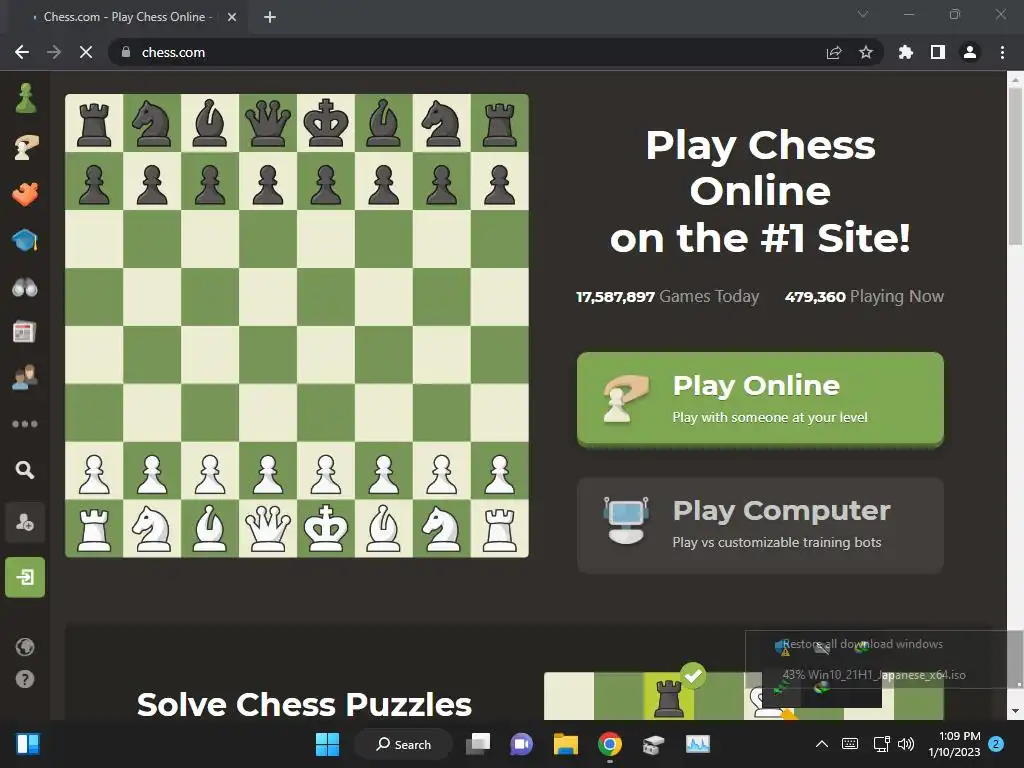1024x768 pixels.
Task: Click the Play Computer button
Action: click(x=760, y=526)
